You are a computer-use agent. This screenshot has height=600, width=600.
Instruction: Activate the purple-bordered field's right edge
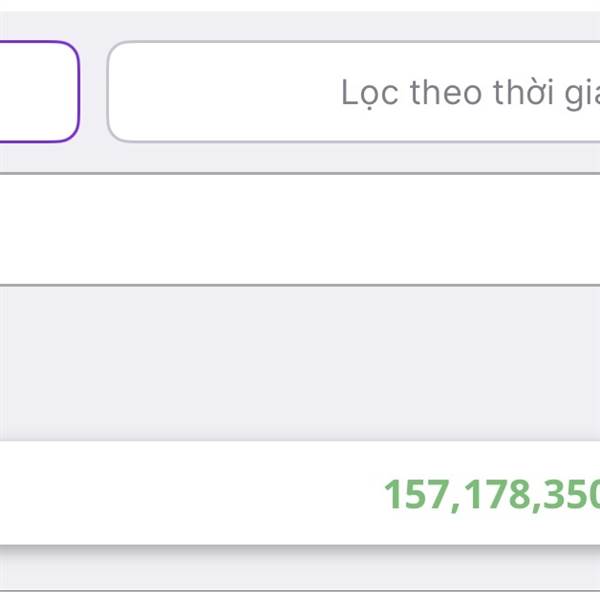pos(78,92)
